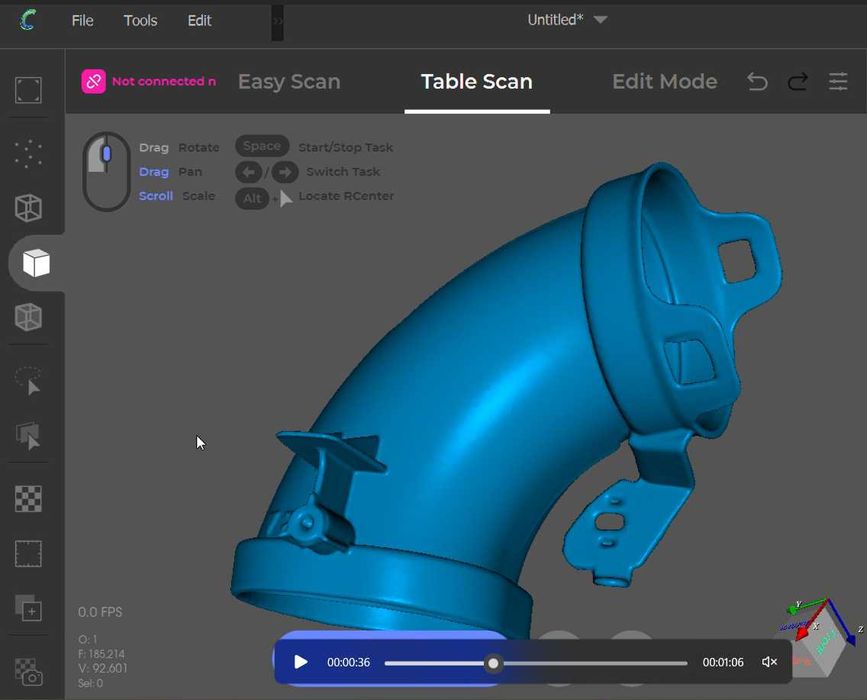Click the Switch Task hint label

[343, 172]
